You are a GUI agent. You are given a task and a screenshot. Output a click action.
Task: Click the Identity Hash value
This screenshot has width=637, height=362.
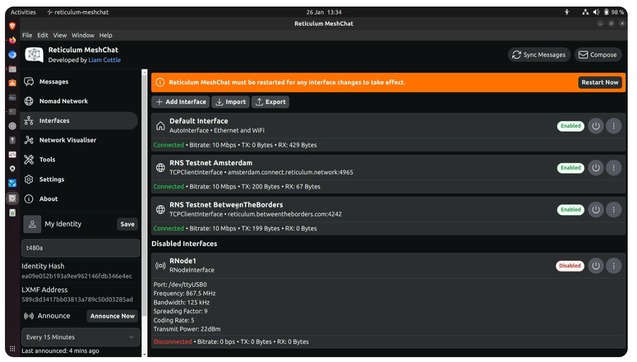click(77, 276)
